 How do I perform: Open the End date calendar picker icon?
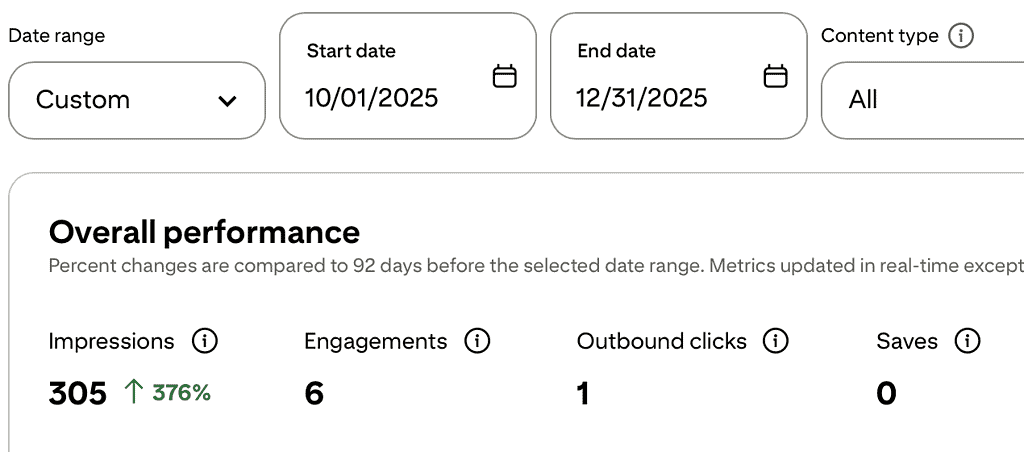(775, 76)
